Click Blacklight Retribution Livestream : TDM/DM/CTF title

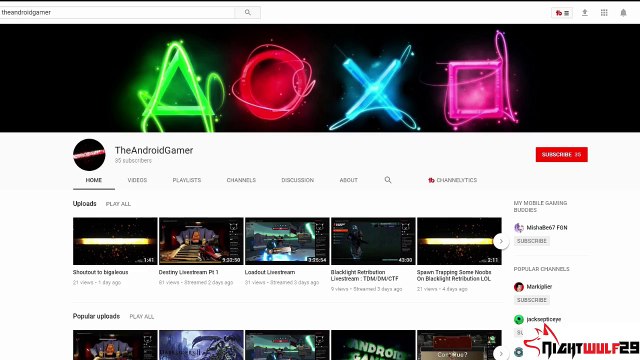tap(364, 276)
